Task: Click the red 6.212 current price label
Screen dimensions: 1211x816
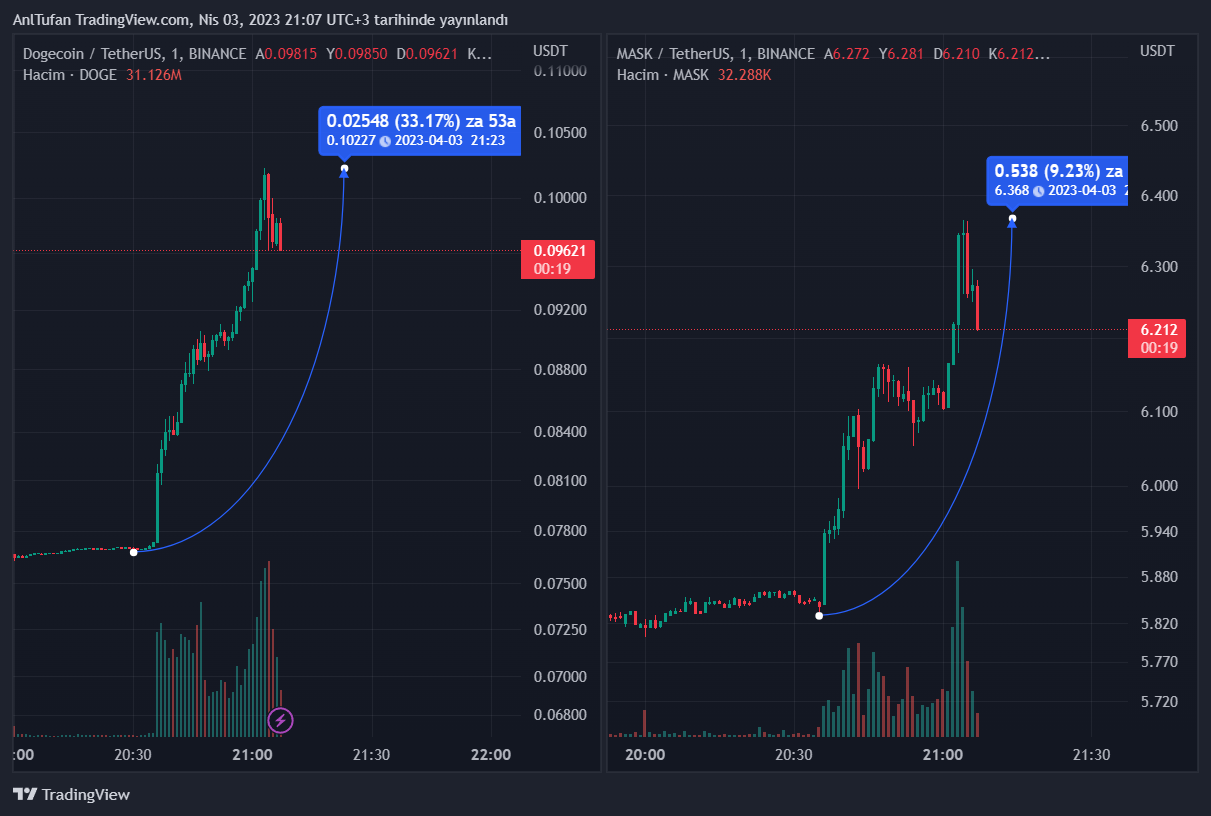Action: pos(1157,330)
